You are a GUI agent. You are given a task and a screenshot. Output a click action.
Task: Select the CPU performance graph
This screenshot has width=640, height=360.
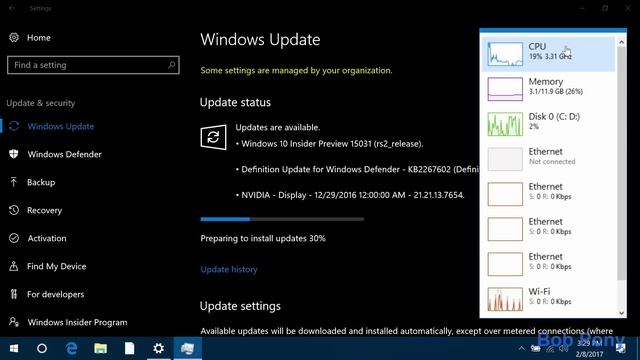click(x=505, y=54)
